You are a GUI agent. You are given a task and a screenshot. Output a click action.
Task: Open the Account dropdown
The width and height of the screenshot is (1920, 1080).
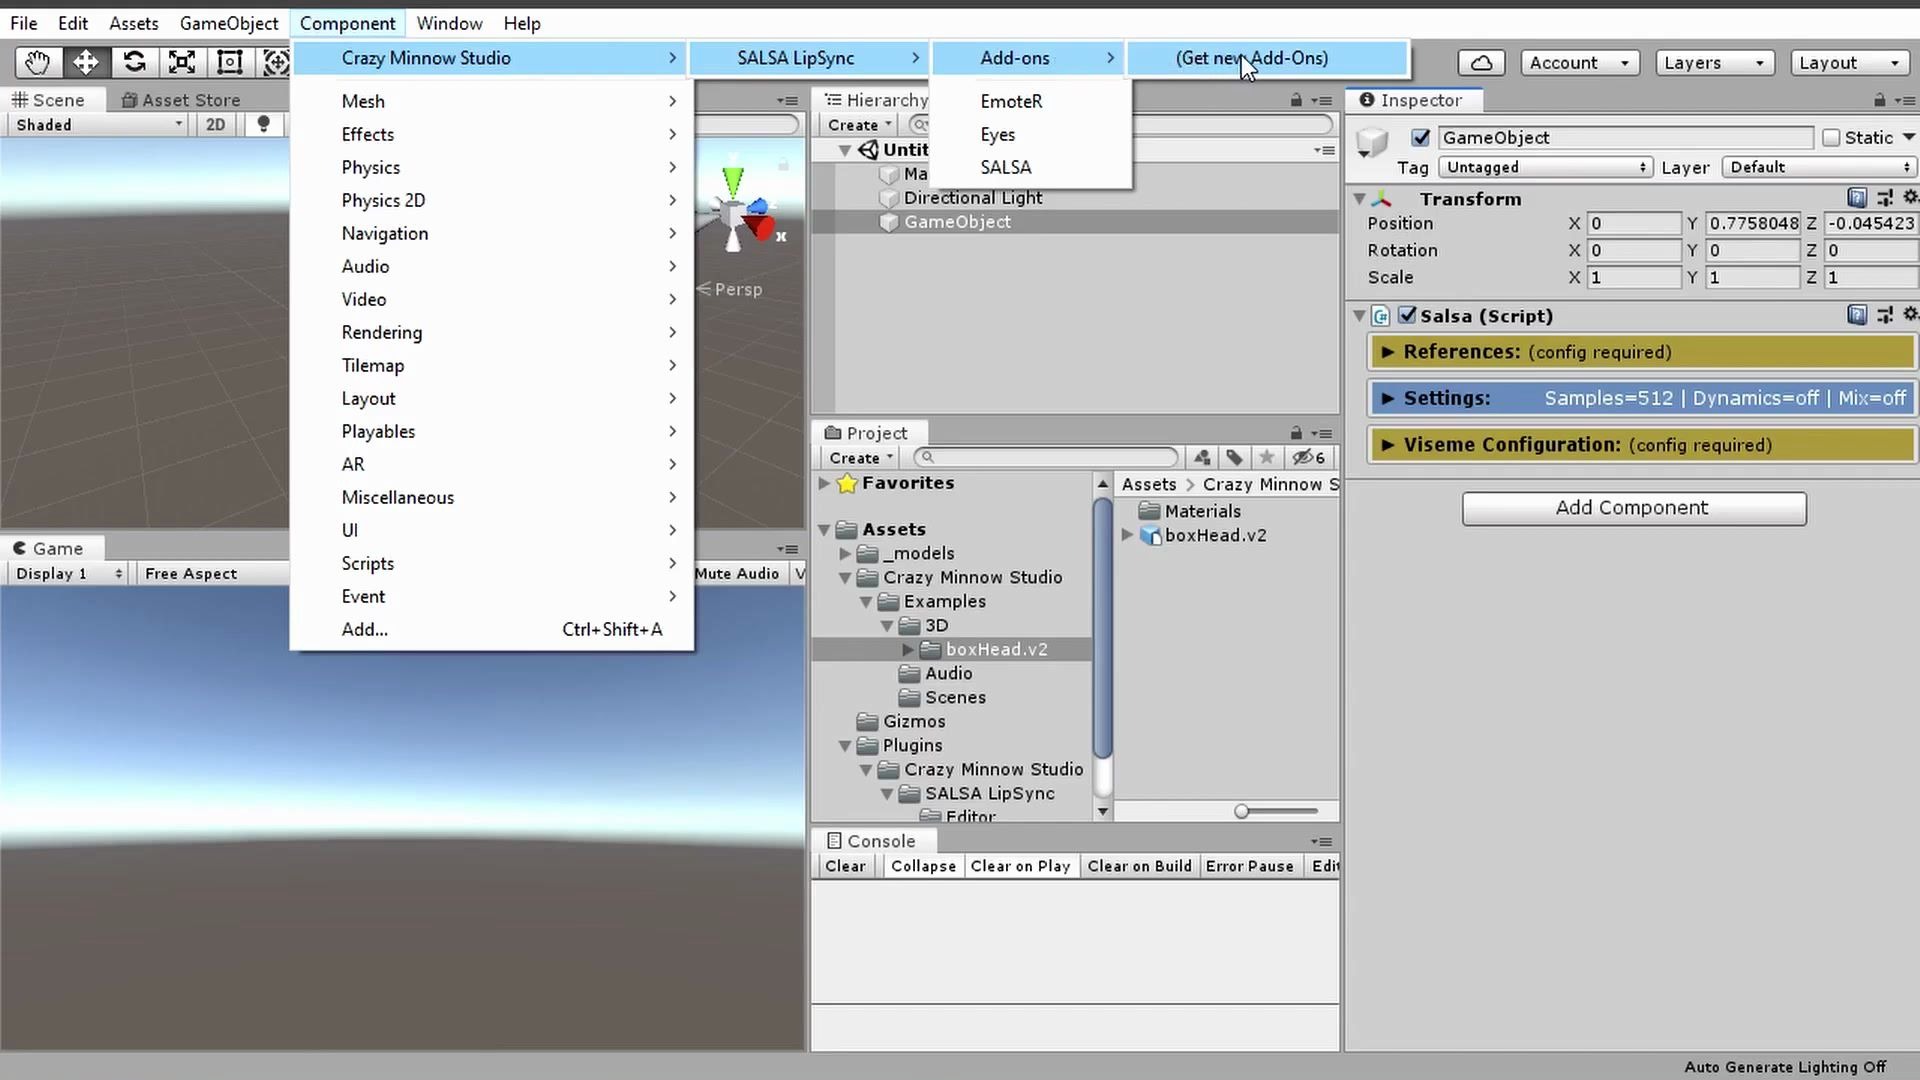pyautogui.click(x=1580, y=63)
